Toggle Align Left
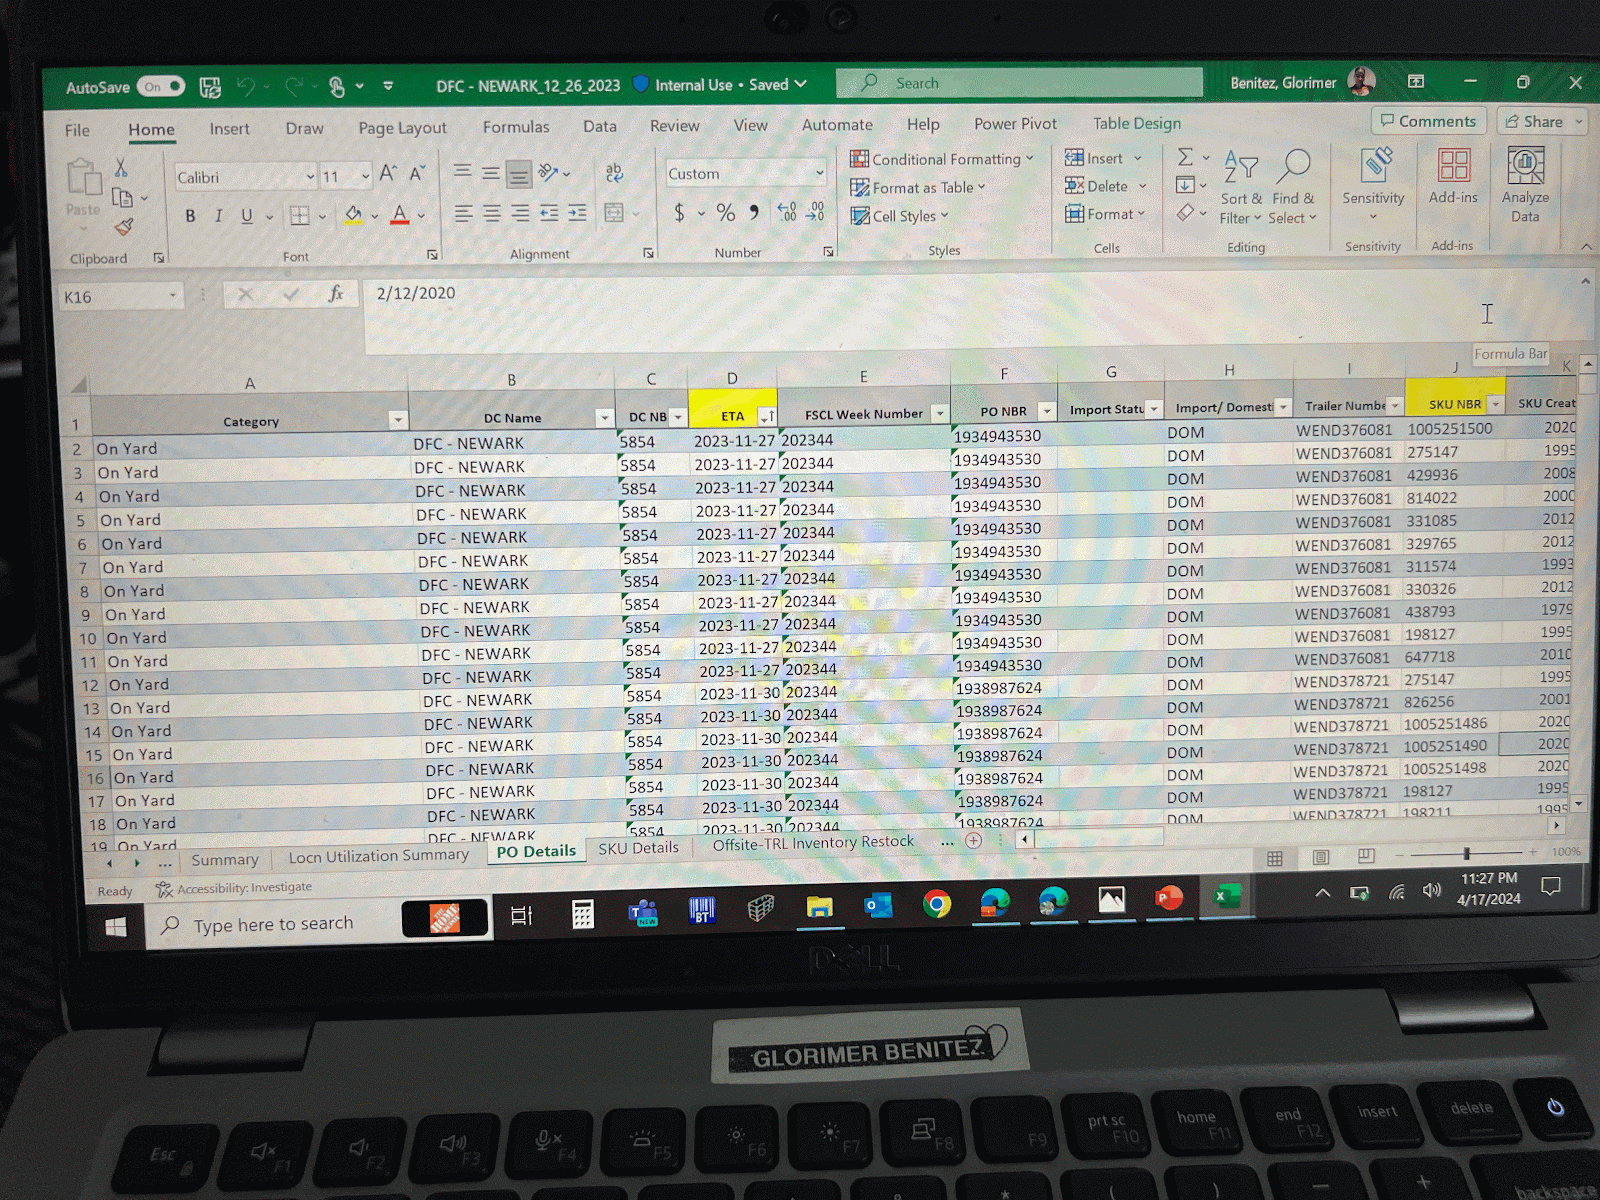Screen dimensions: 1600x1200 point(463,213)
